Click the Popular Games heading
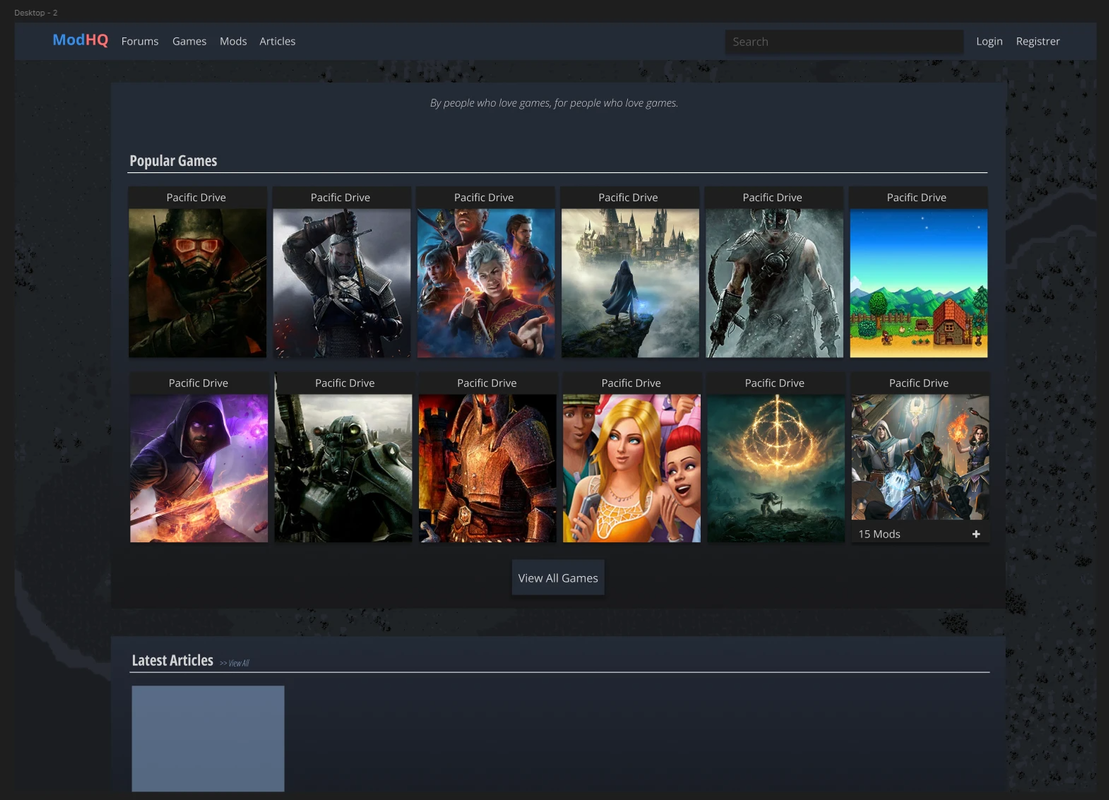 point(173,161)
